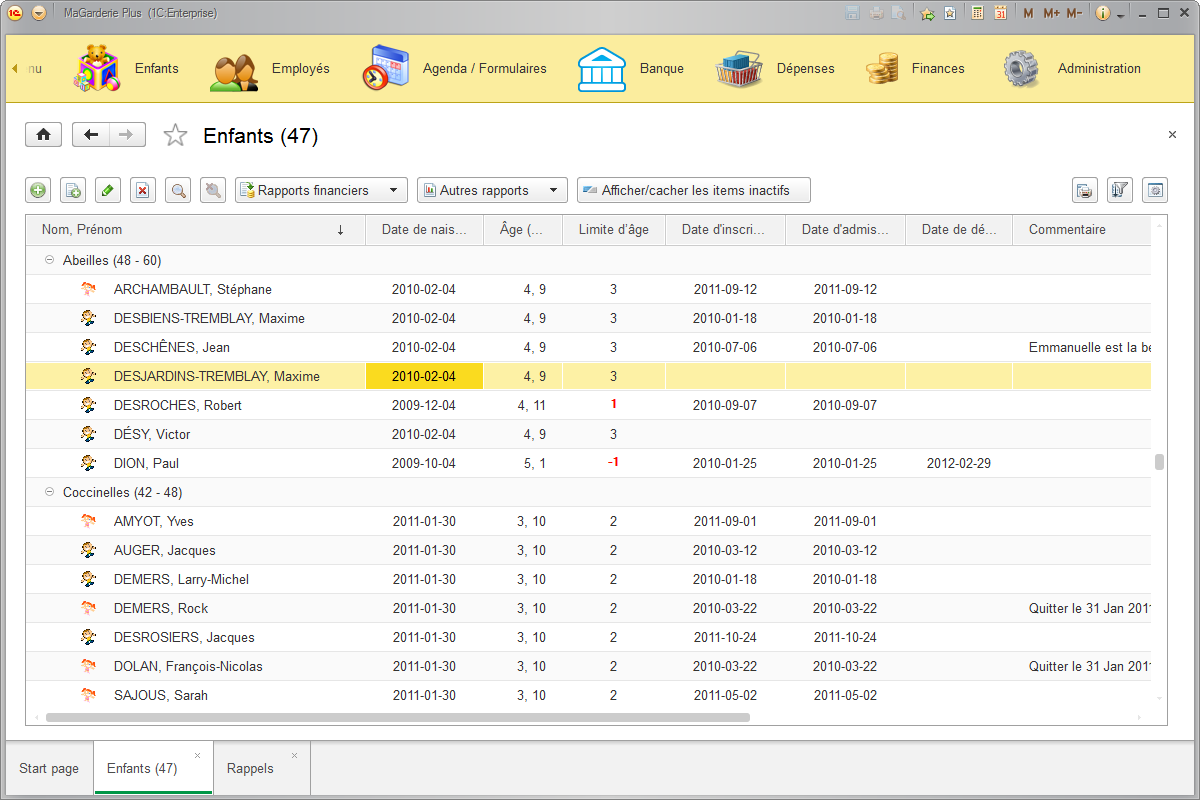Open the filter icon near the top right
Viewport: 1200px width, 800px height.
click(1119, 190)
